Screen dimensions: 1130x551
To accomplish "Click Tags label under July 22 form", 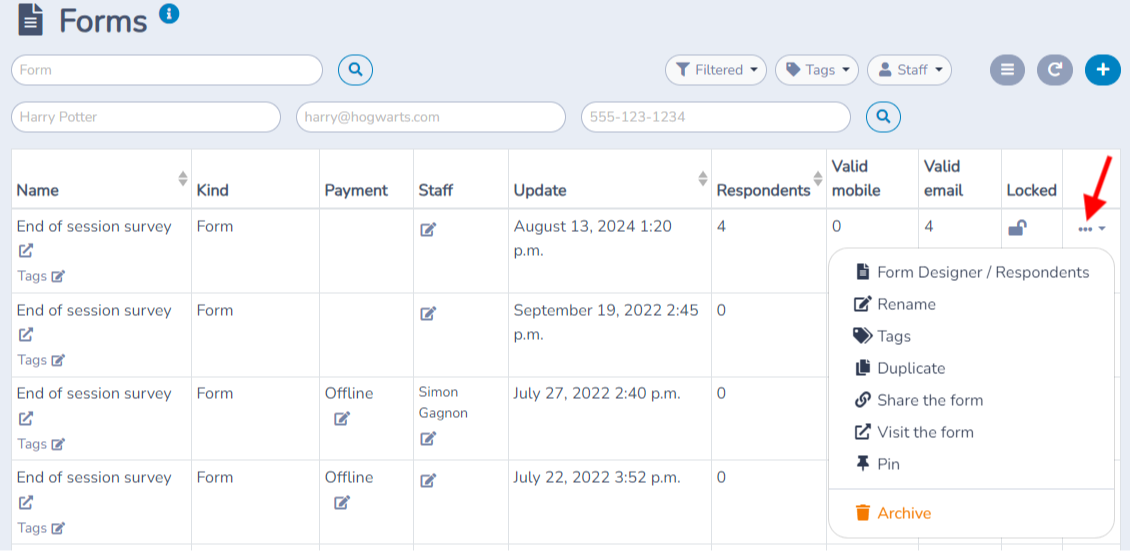I will [x=32, y=528].
